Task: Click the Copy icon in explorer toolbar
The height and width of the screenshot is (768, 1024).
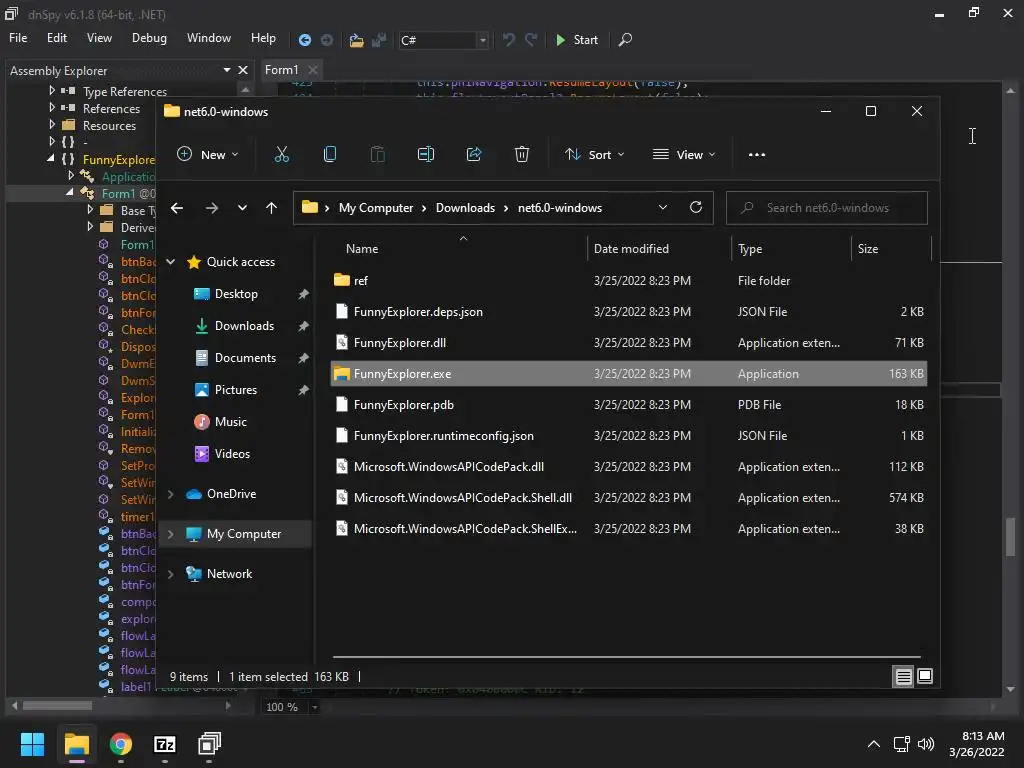Action: (330, 155)
